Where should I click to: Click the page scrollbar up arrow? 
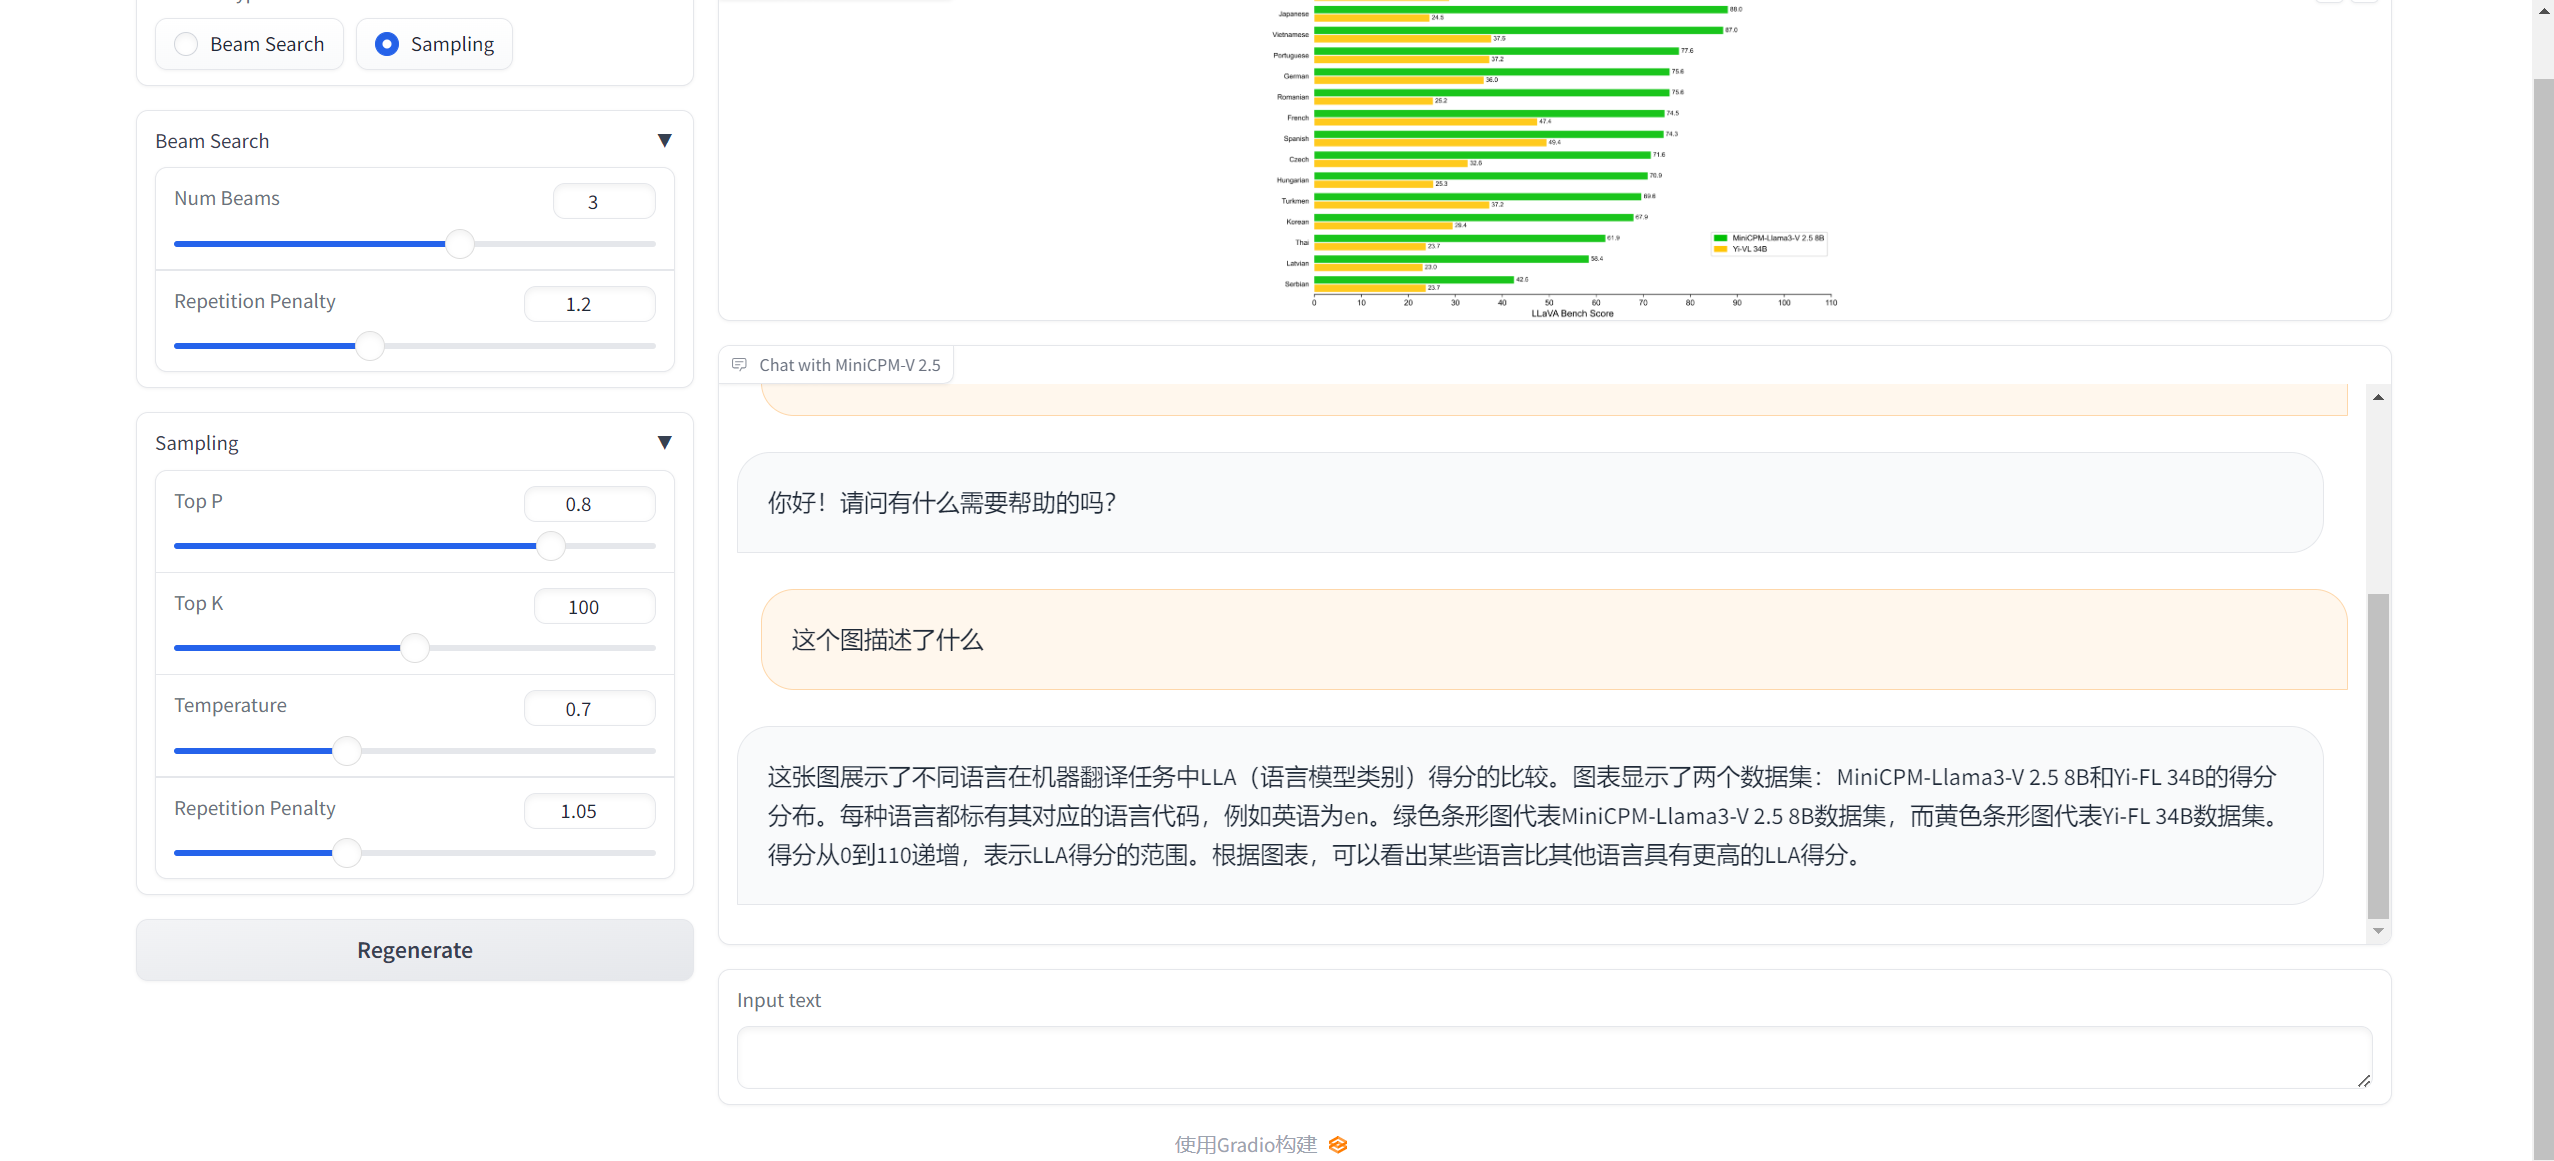pos(2544,10)
